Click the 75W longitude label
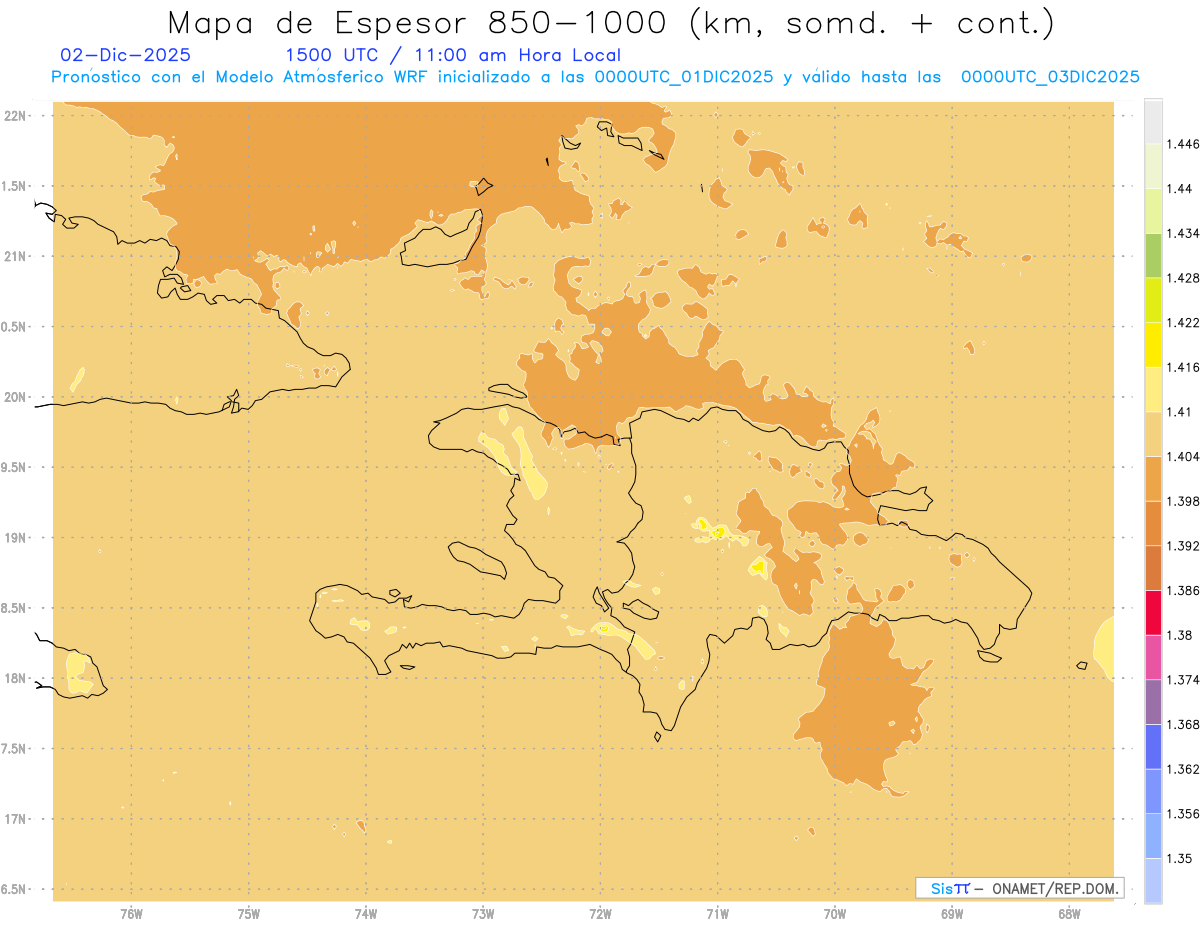The image size is (1200, 927). pos(248,913)
